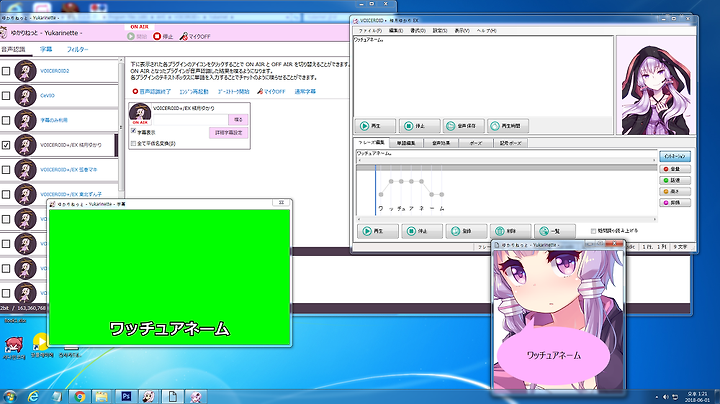Open Internet Explorer from the taskbar
Image resolution: width=720 pixels, height=404 pixels.
click(33, 396)
